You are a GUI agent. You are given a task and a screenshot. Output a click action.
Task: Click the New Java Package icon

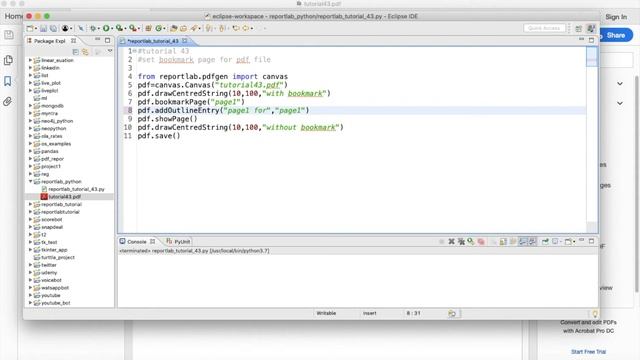coord(149,28)
